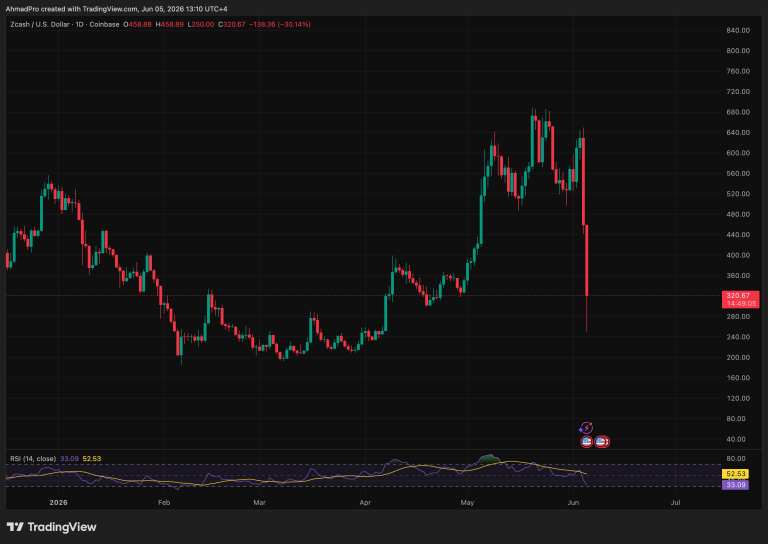This screenshot has height=544, width=768.
Task: Click the May label on the time axis
Action: tap(467, 503)
